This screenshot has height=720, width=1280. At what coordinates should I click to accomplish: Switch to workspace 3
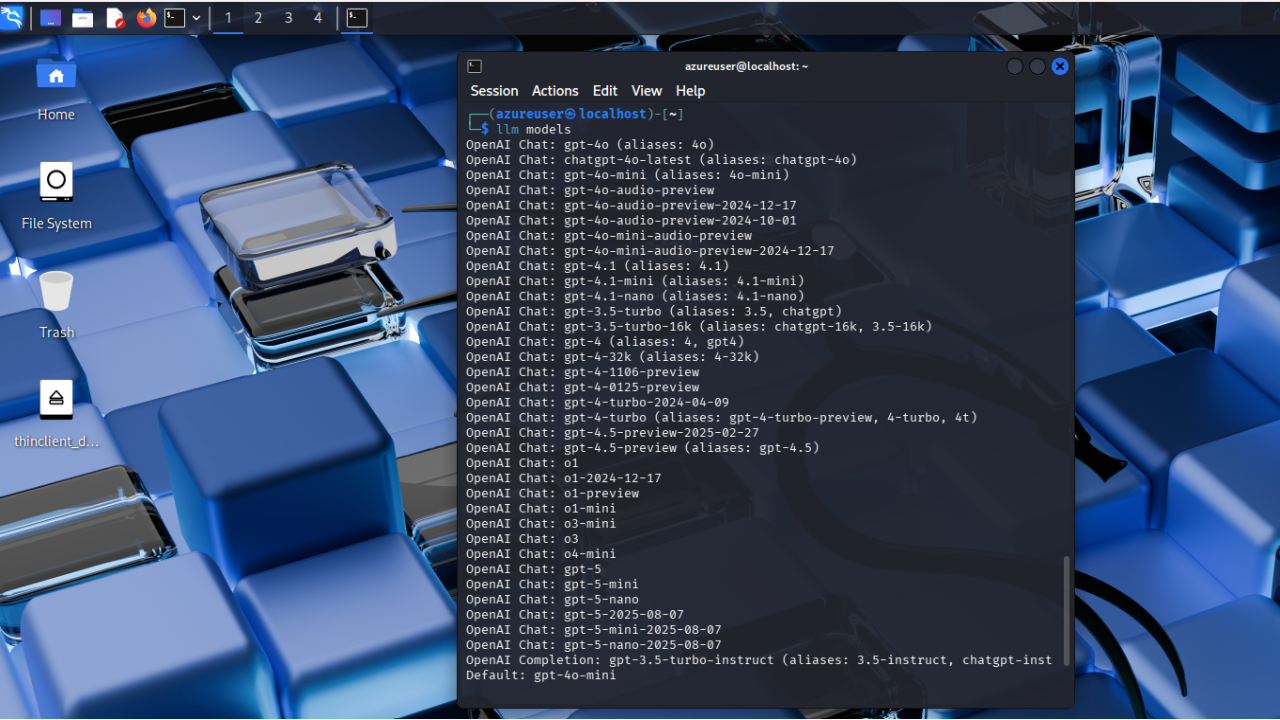coord(289,18)
